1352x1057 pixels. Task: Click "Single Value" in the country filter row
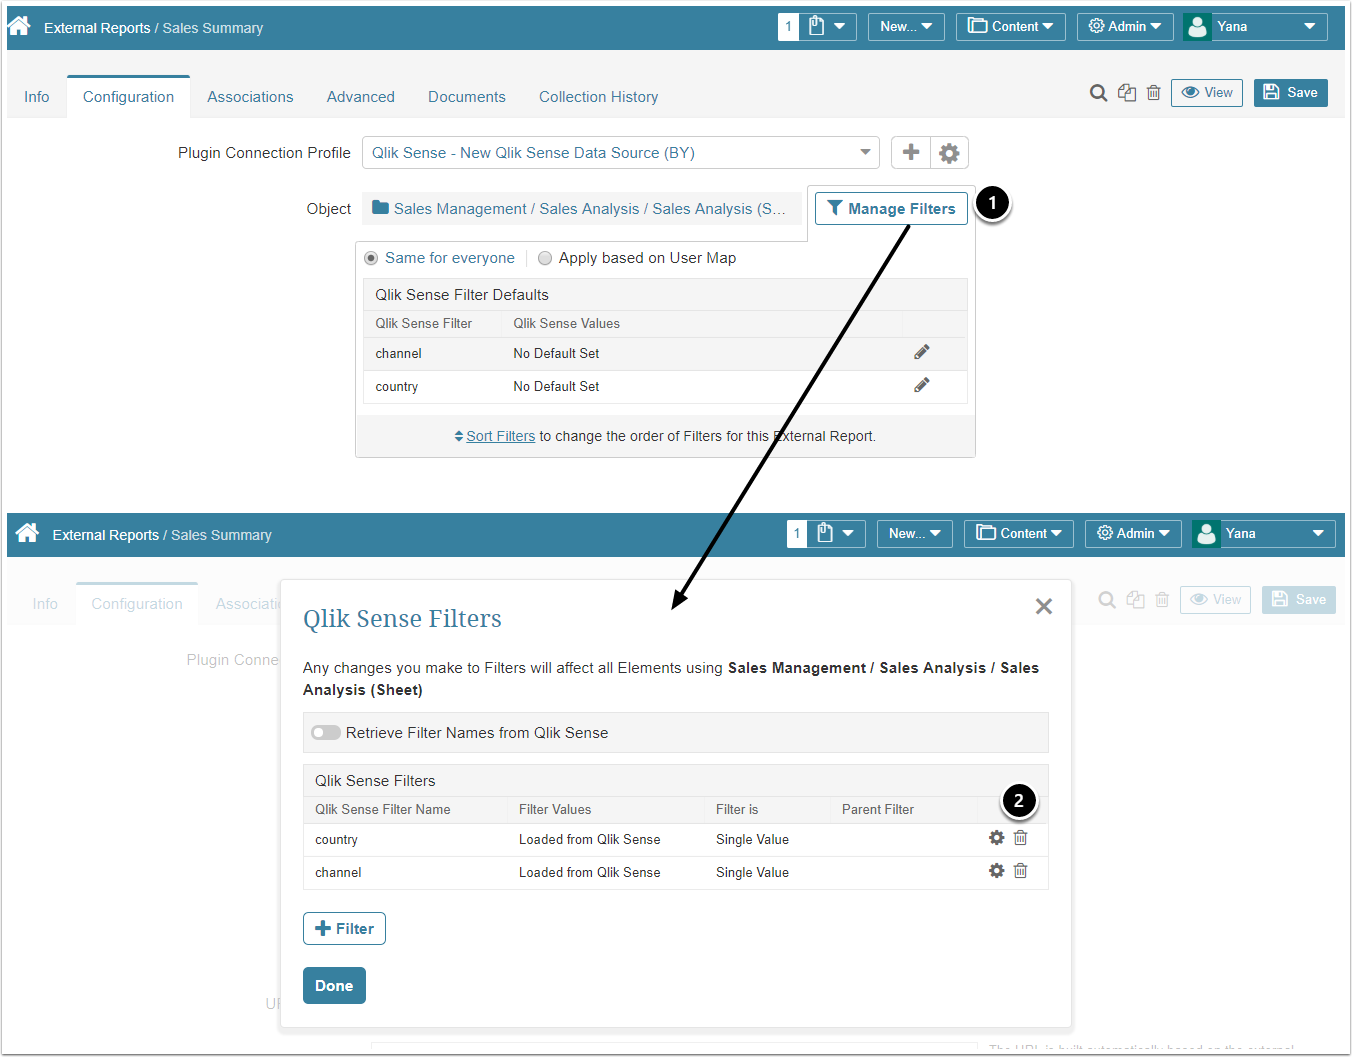tap(752, 840)
